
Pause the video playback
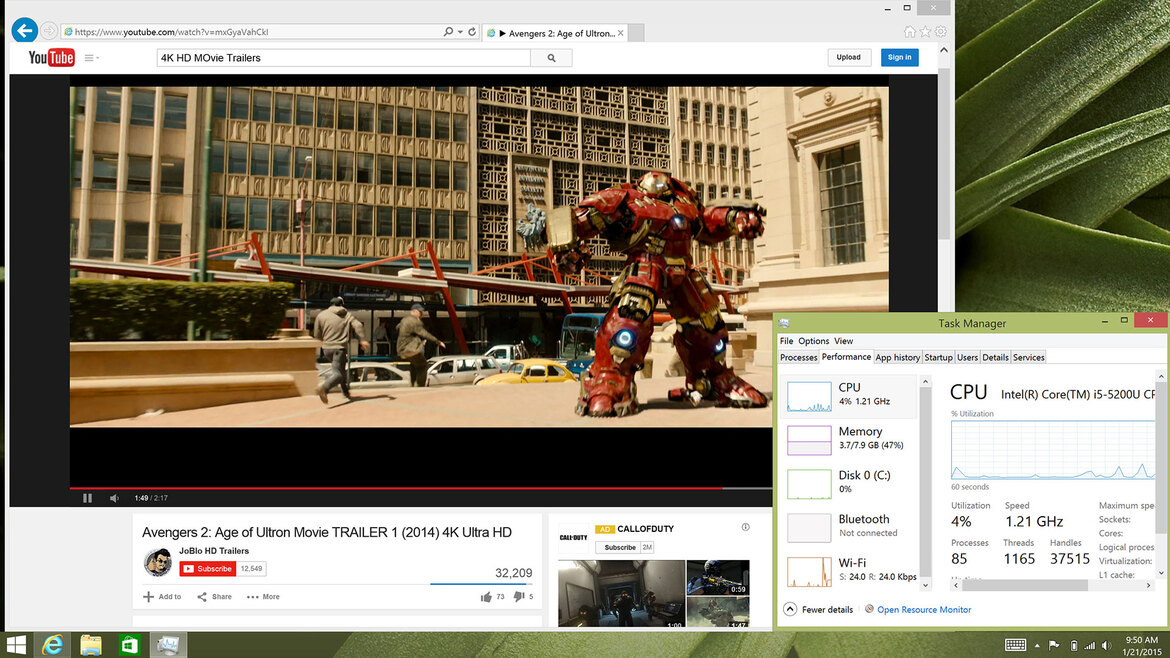click(x=87, y=498)
